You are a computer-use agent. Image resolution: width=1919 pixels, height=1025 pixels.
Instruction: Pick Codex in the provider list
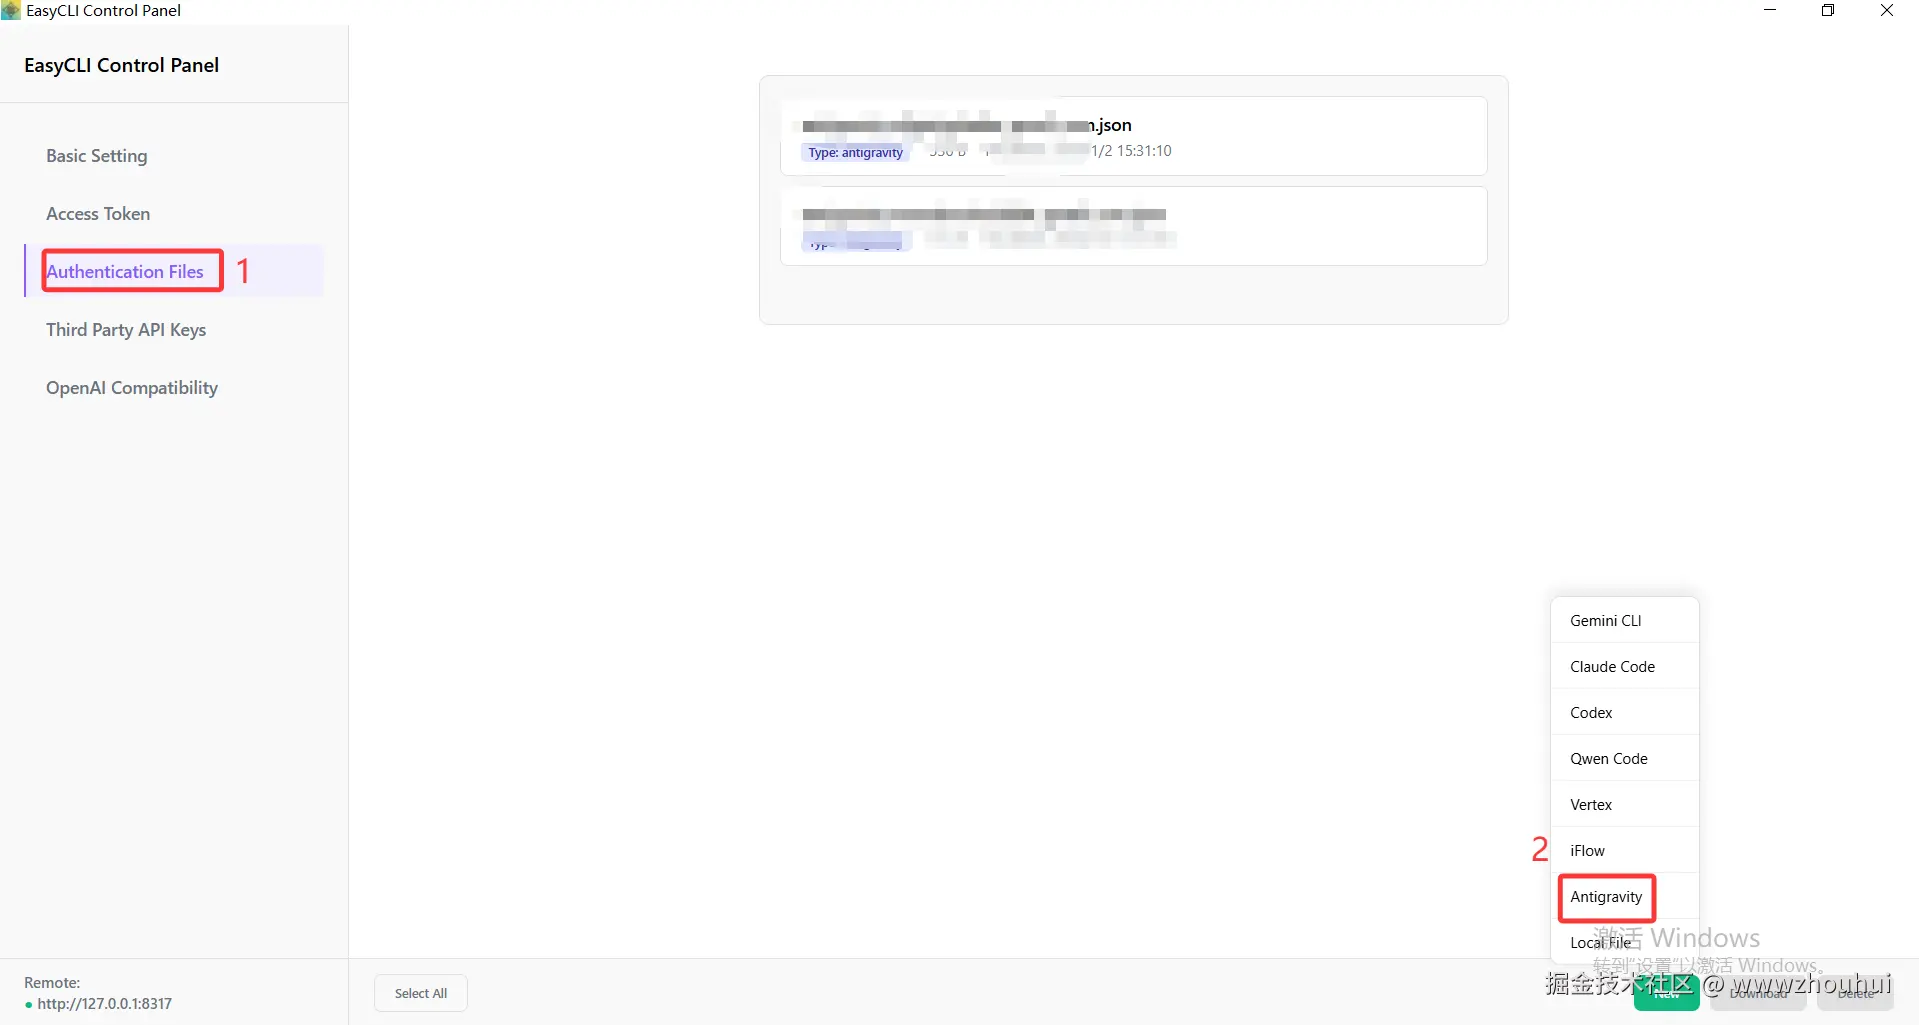tap(1624, 712)
